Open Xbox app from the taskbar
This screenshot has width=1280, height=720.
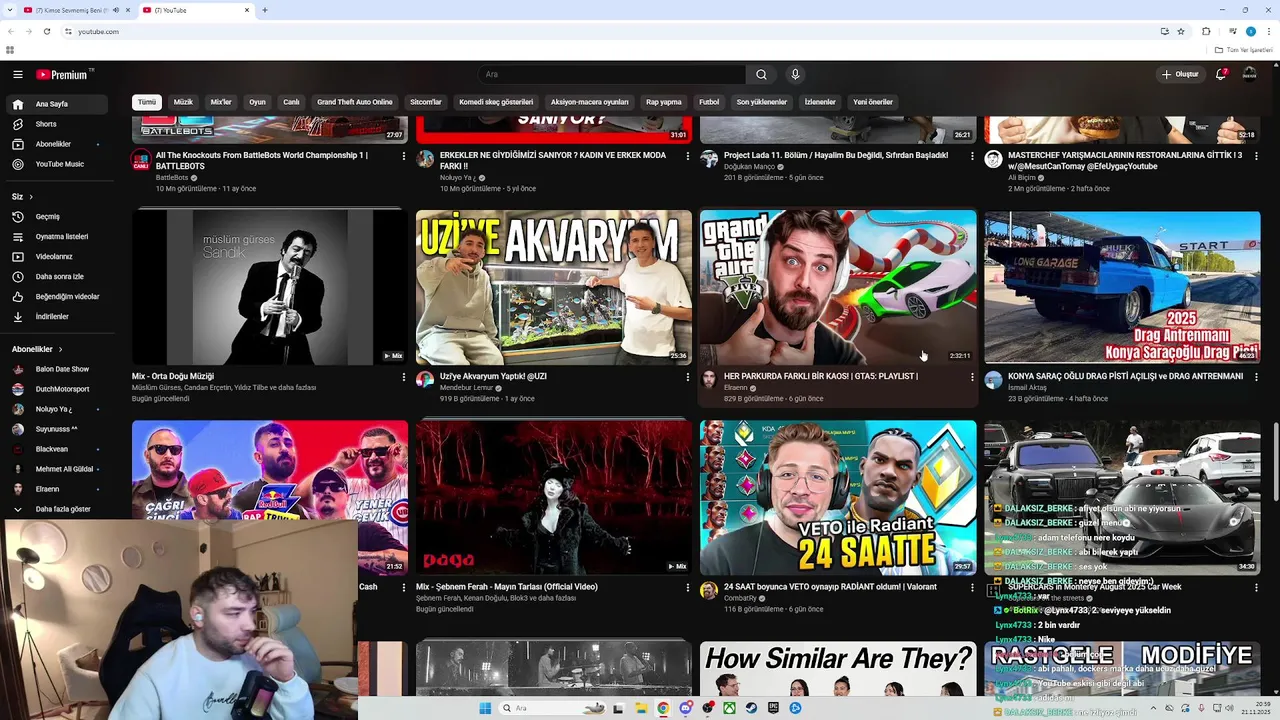point(729,708)
